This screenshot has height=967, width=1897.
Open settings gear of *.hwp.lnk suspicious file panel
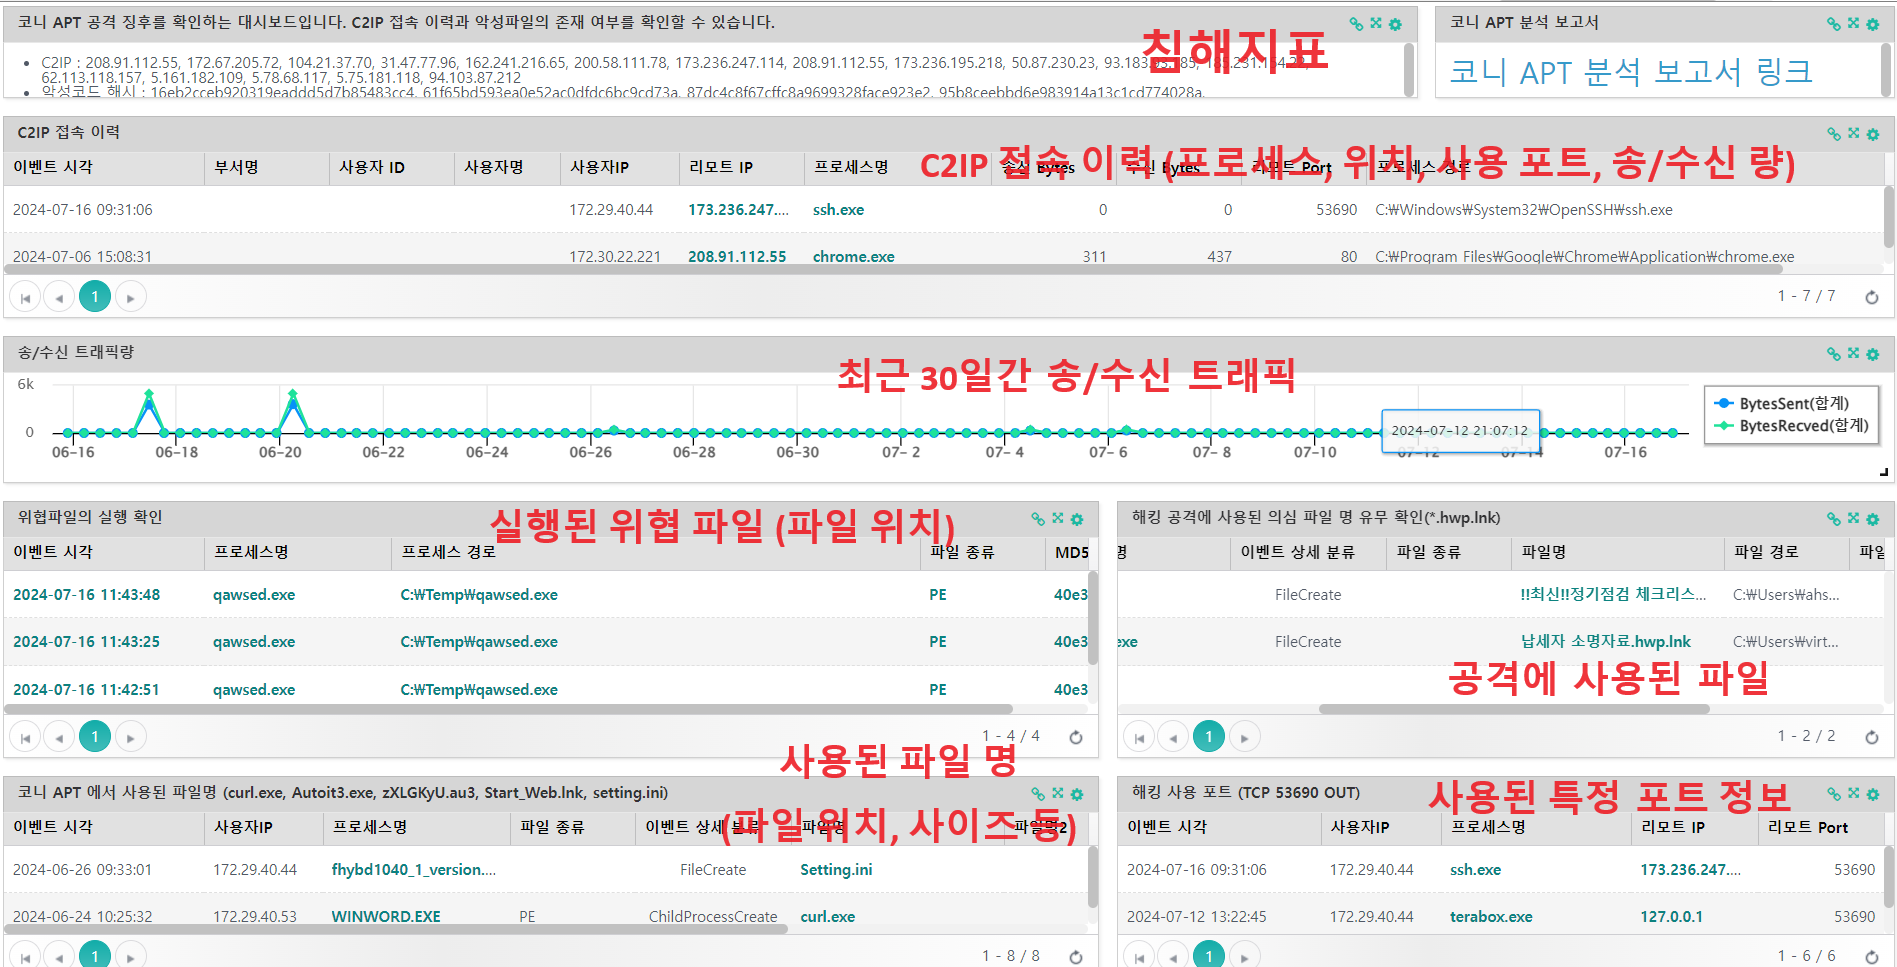click(1873, 519)
